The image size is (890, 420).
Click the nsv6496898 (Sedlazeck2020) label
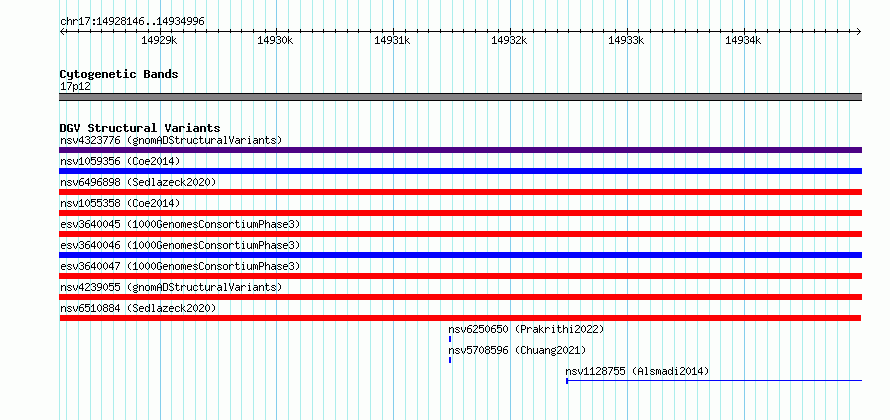point(138,182)
